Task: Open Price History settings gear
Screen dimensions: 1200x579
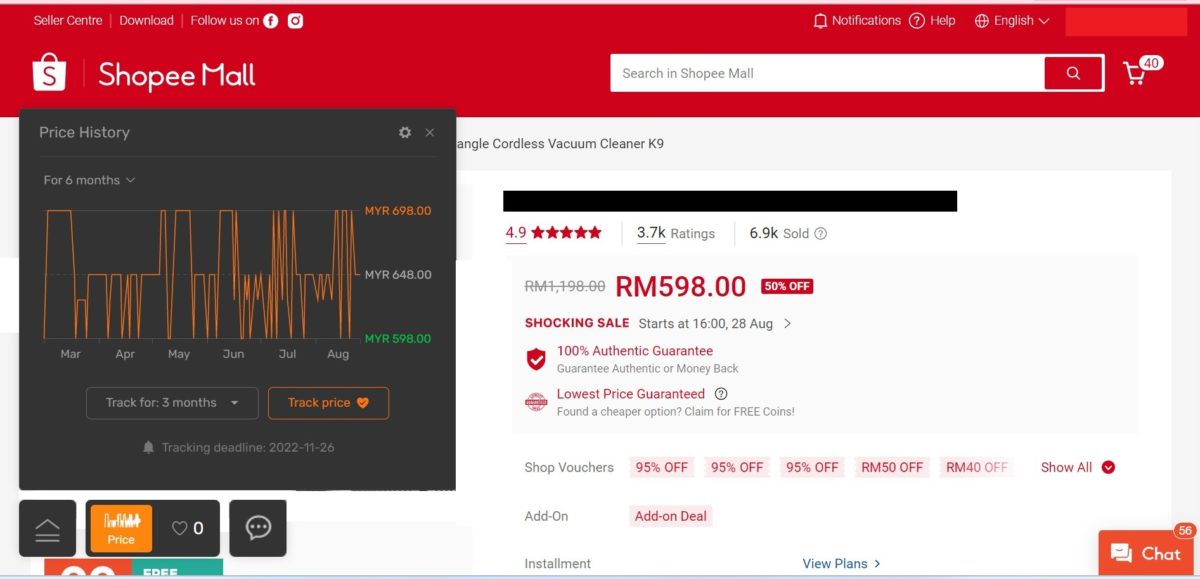Action: pos(405,132)
